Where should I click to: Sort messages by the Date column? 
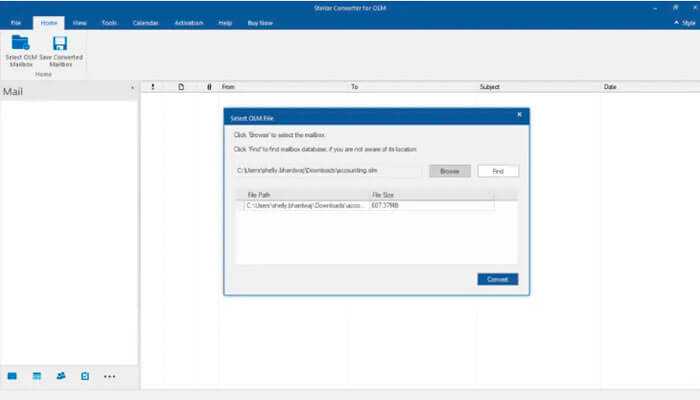[610, 87]
